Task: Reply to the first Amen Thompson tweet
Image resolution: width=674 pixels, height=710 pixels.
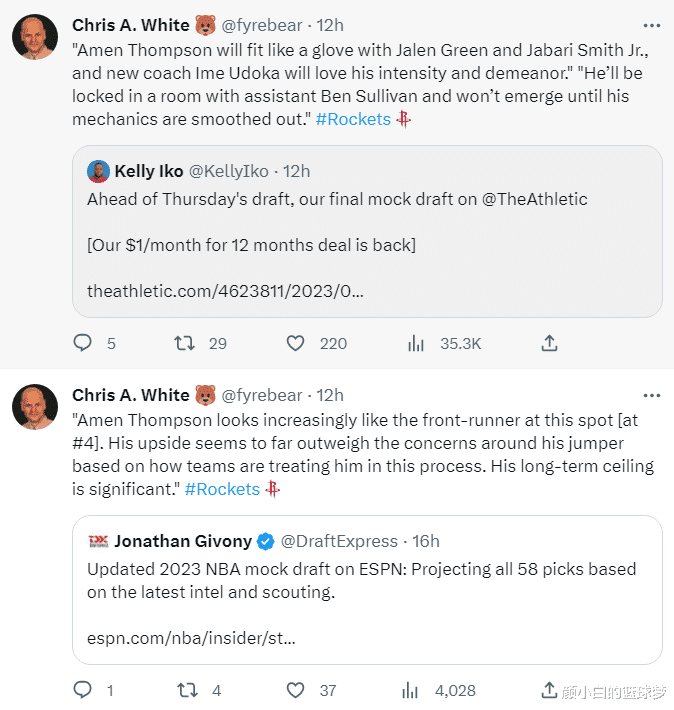Action: click(x=83, y=343)
